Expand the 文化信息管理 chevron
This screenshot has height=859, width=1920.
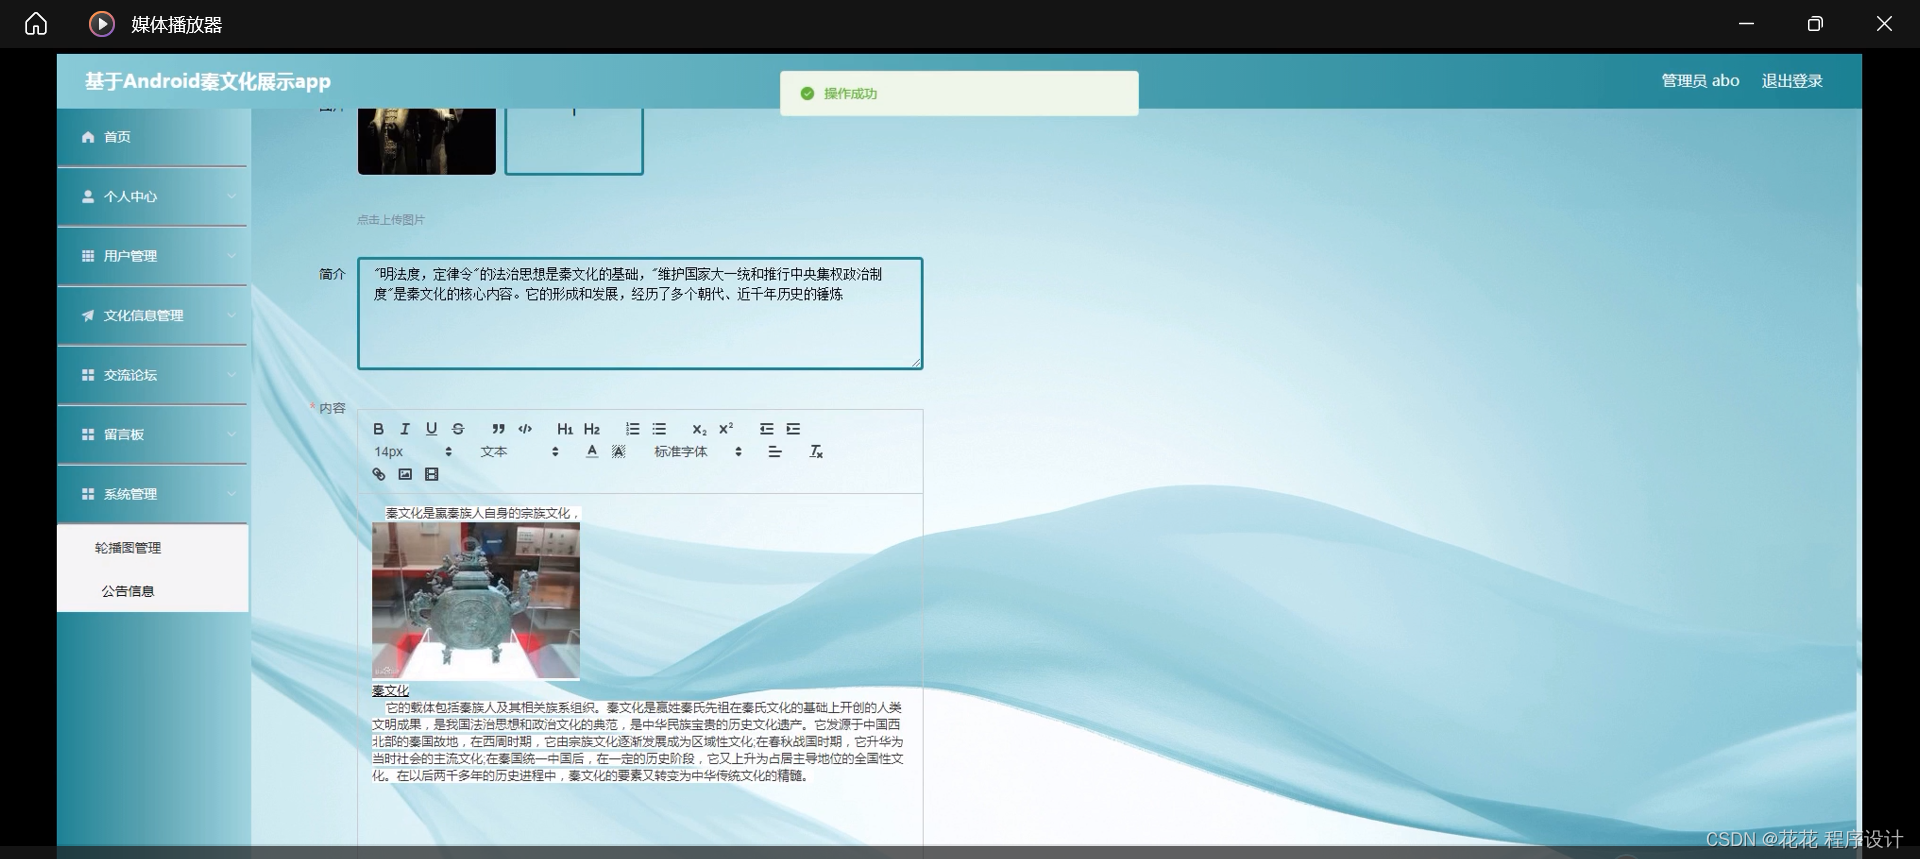pos(231,316)
